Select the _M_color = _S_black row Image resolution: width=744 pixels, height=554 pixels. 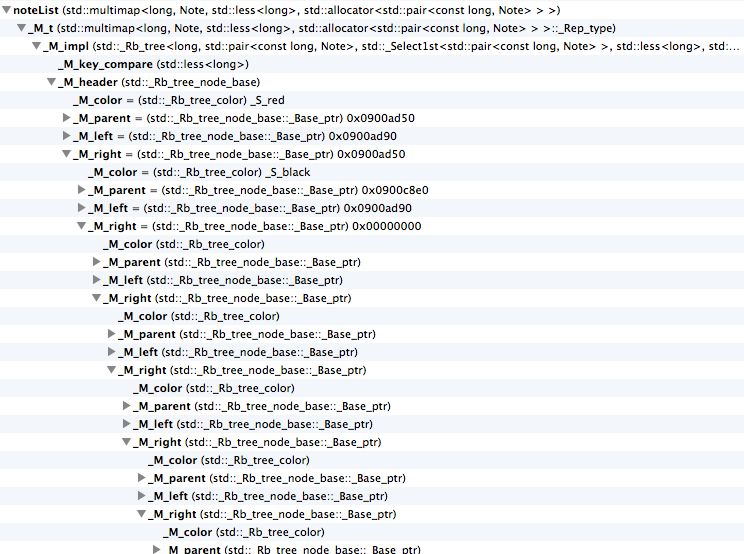tap(372, 172)
